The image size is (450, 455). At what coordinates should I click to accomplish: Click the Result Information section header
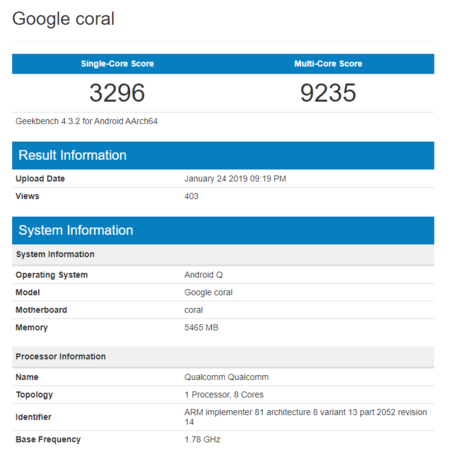[x=223, y=155]
